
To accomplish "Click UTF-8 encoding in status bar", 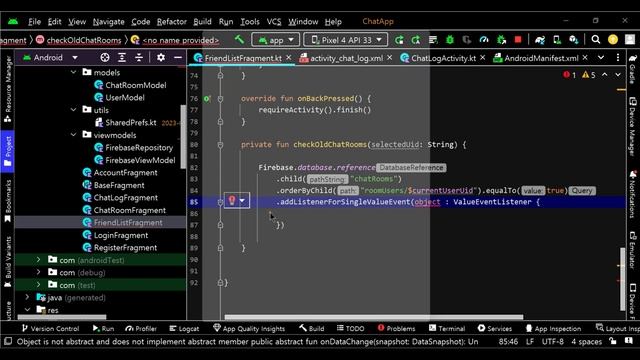I will [x=553, y=341].
